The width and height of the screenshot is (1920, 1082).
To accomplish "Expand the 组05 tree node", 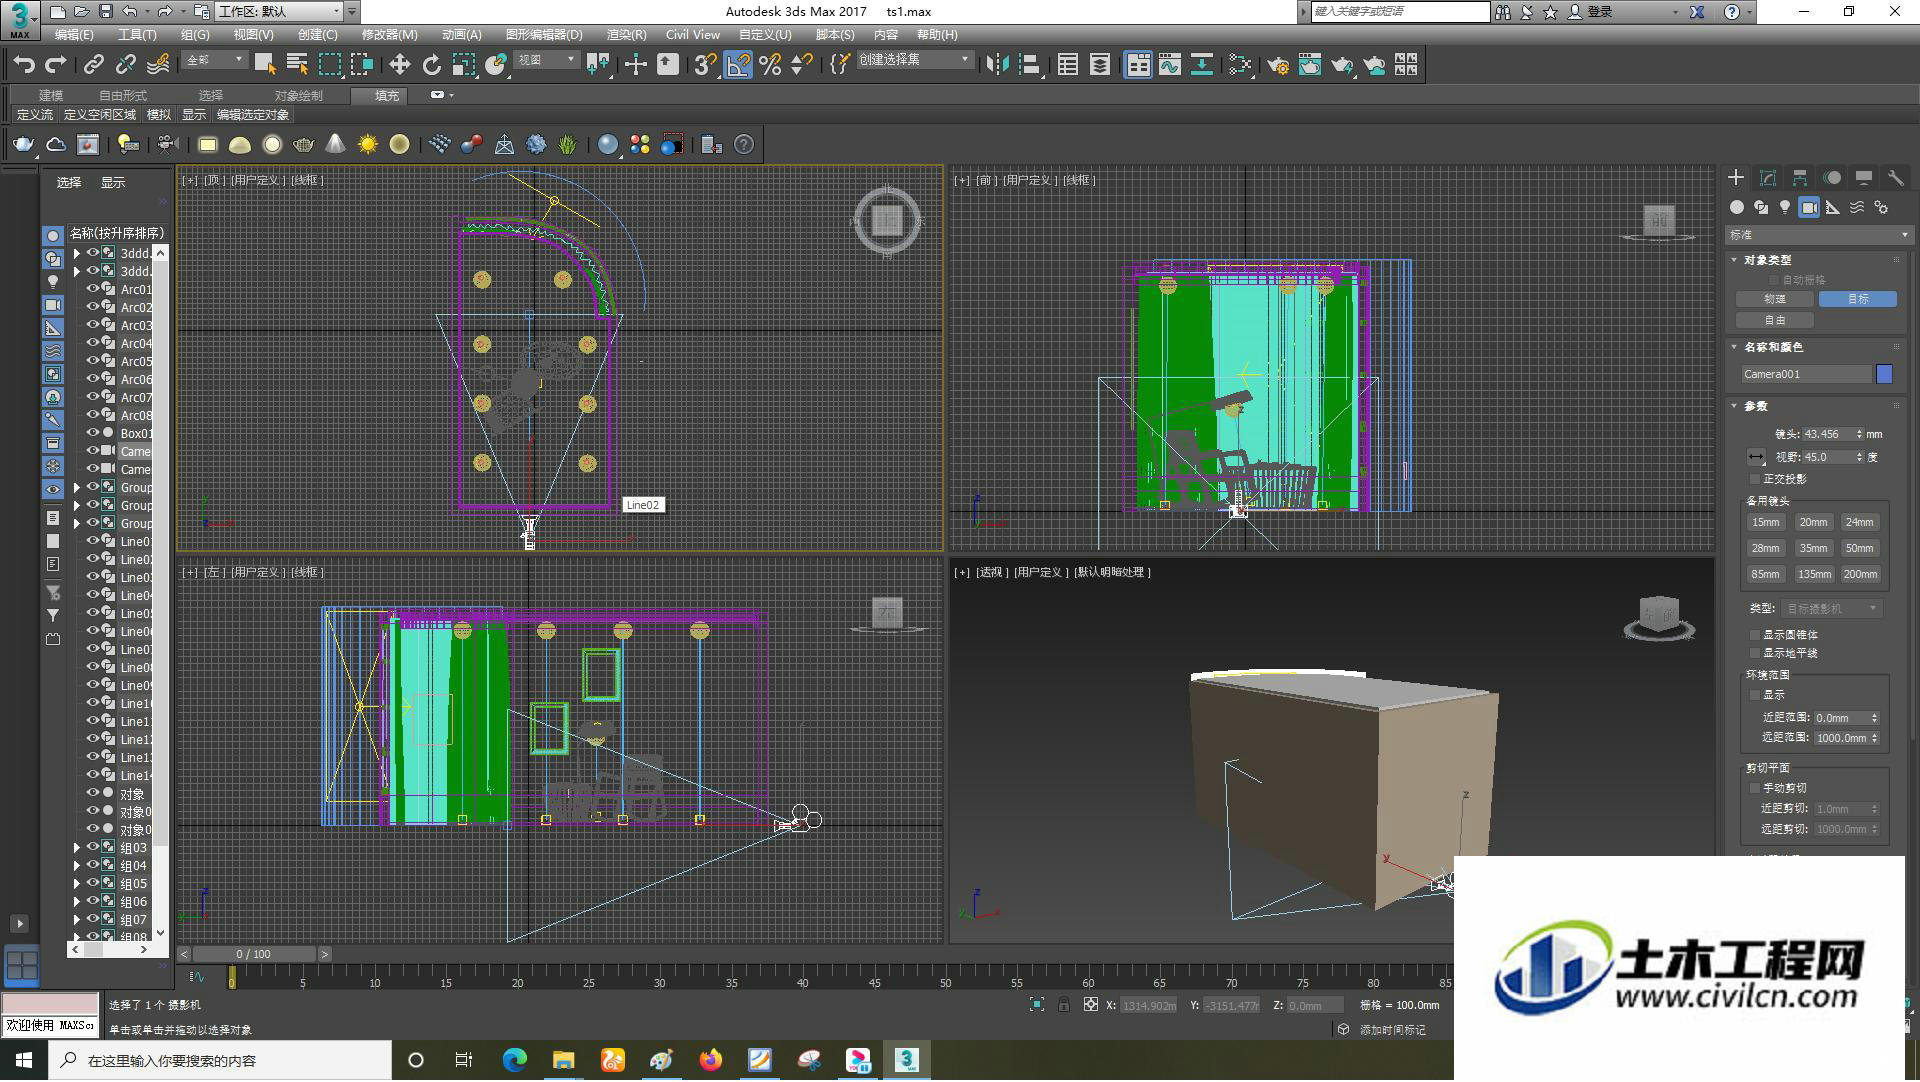I will 77,883.
